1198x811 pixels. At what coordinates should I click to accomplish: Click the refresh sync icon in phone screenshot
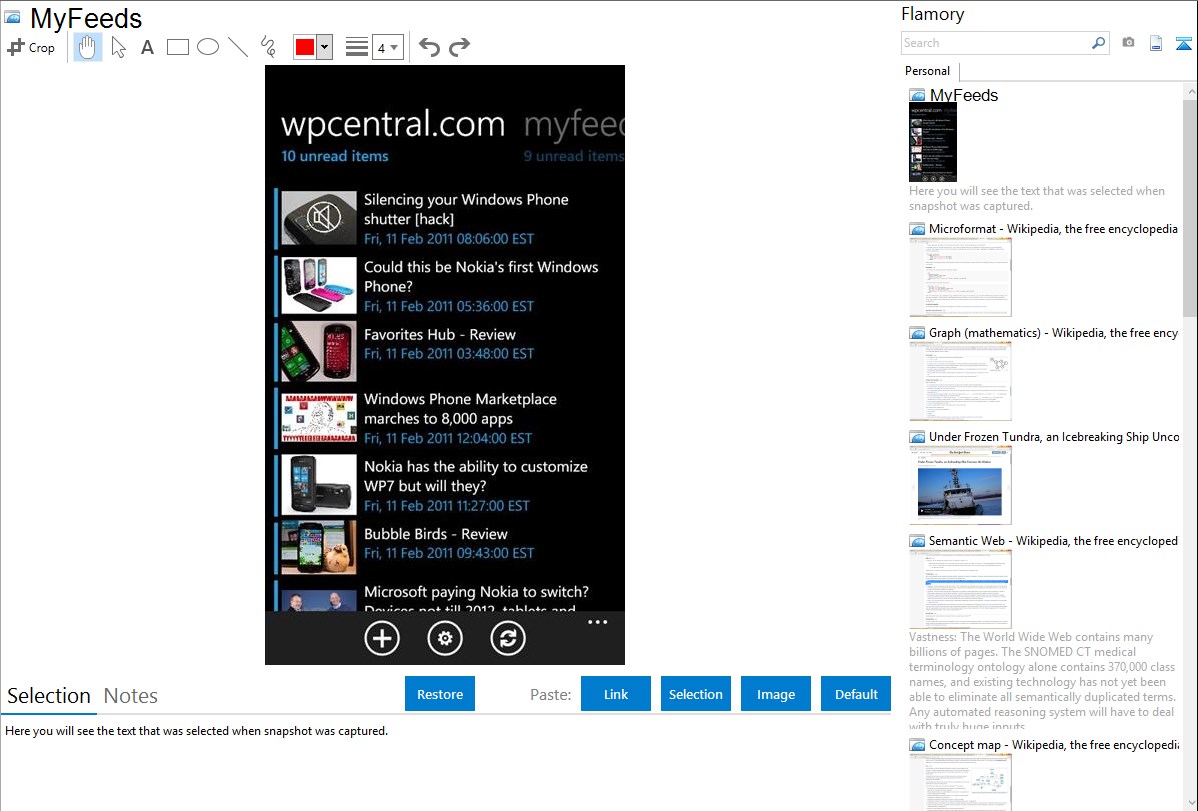pyautogui.click(x=508, y=638)
